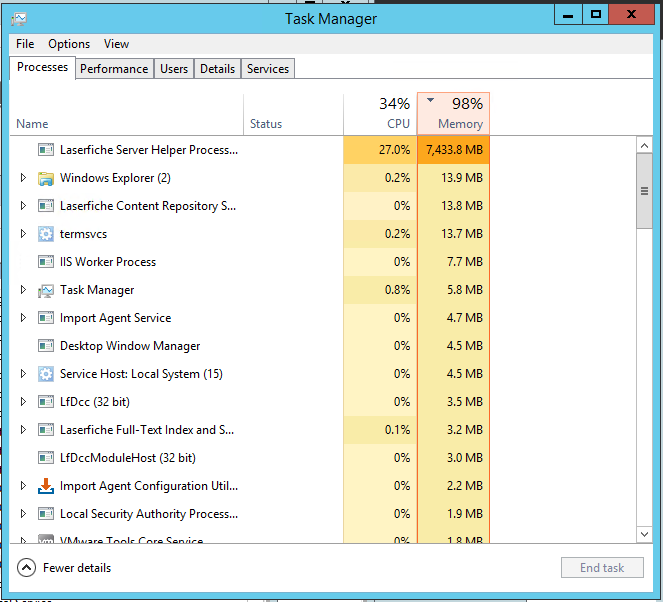Click the Task Manager row icon

[46, 290]
